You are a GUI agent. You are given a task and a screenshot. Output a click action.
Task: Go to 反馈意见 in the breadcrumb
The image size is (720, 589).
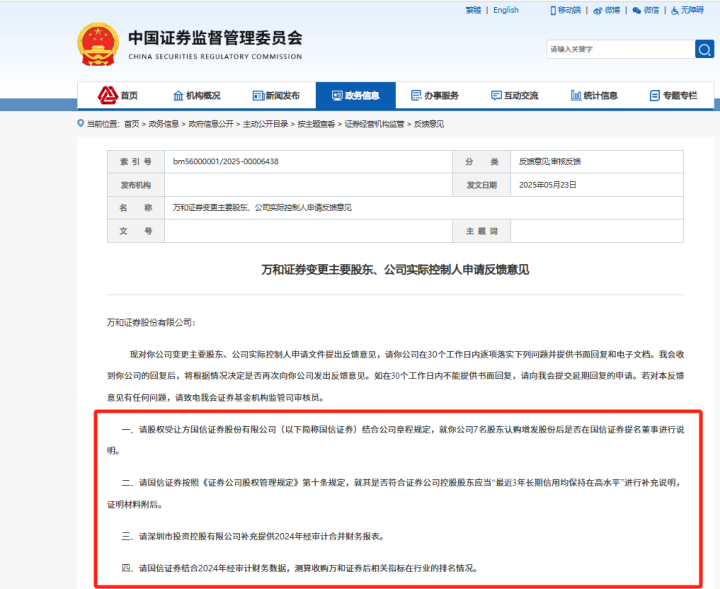(429, 124)
